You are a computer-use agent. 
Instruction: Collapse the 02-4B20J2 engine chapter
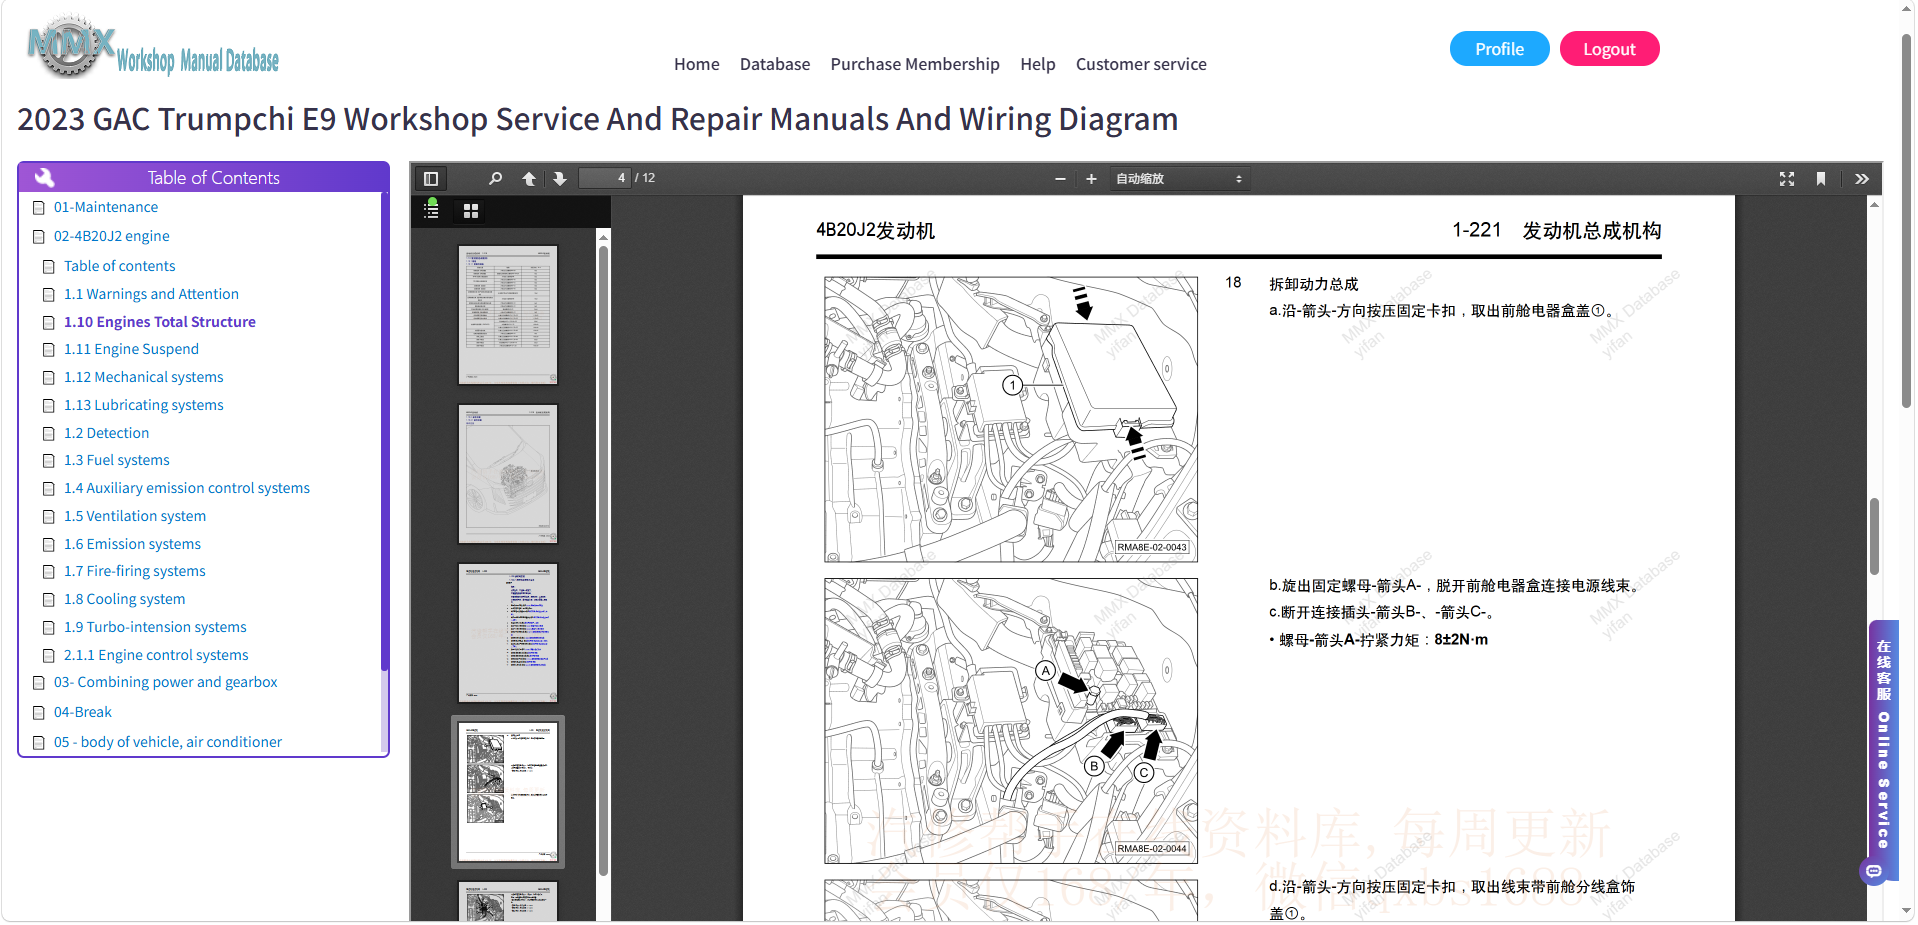(x=112, y=236)
